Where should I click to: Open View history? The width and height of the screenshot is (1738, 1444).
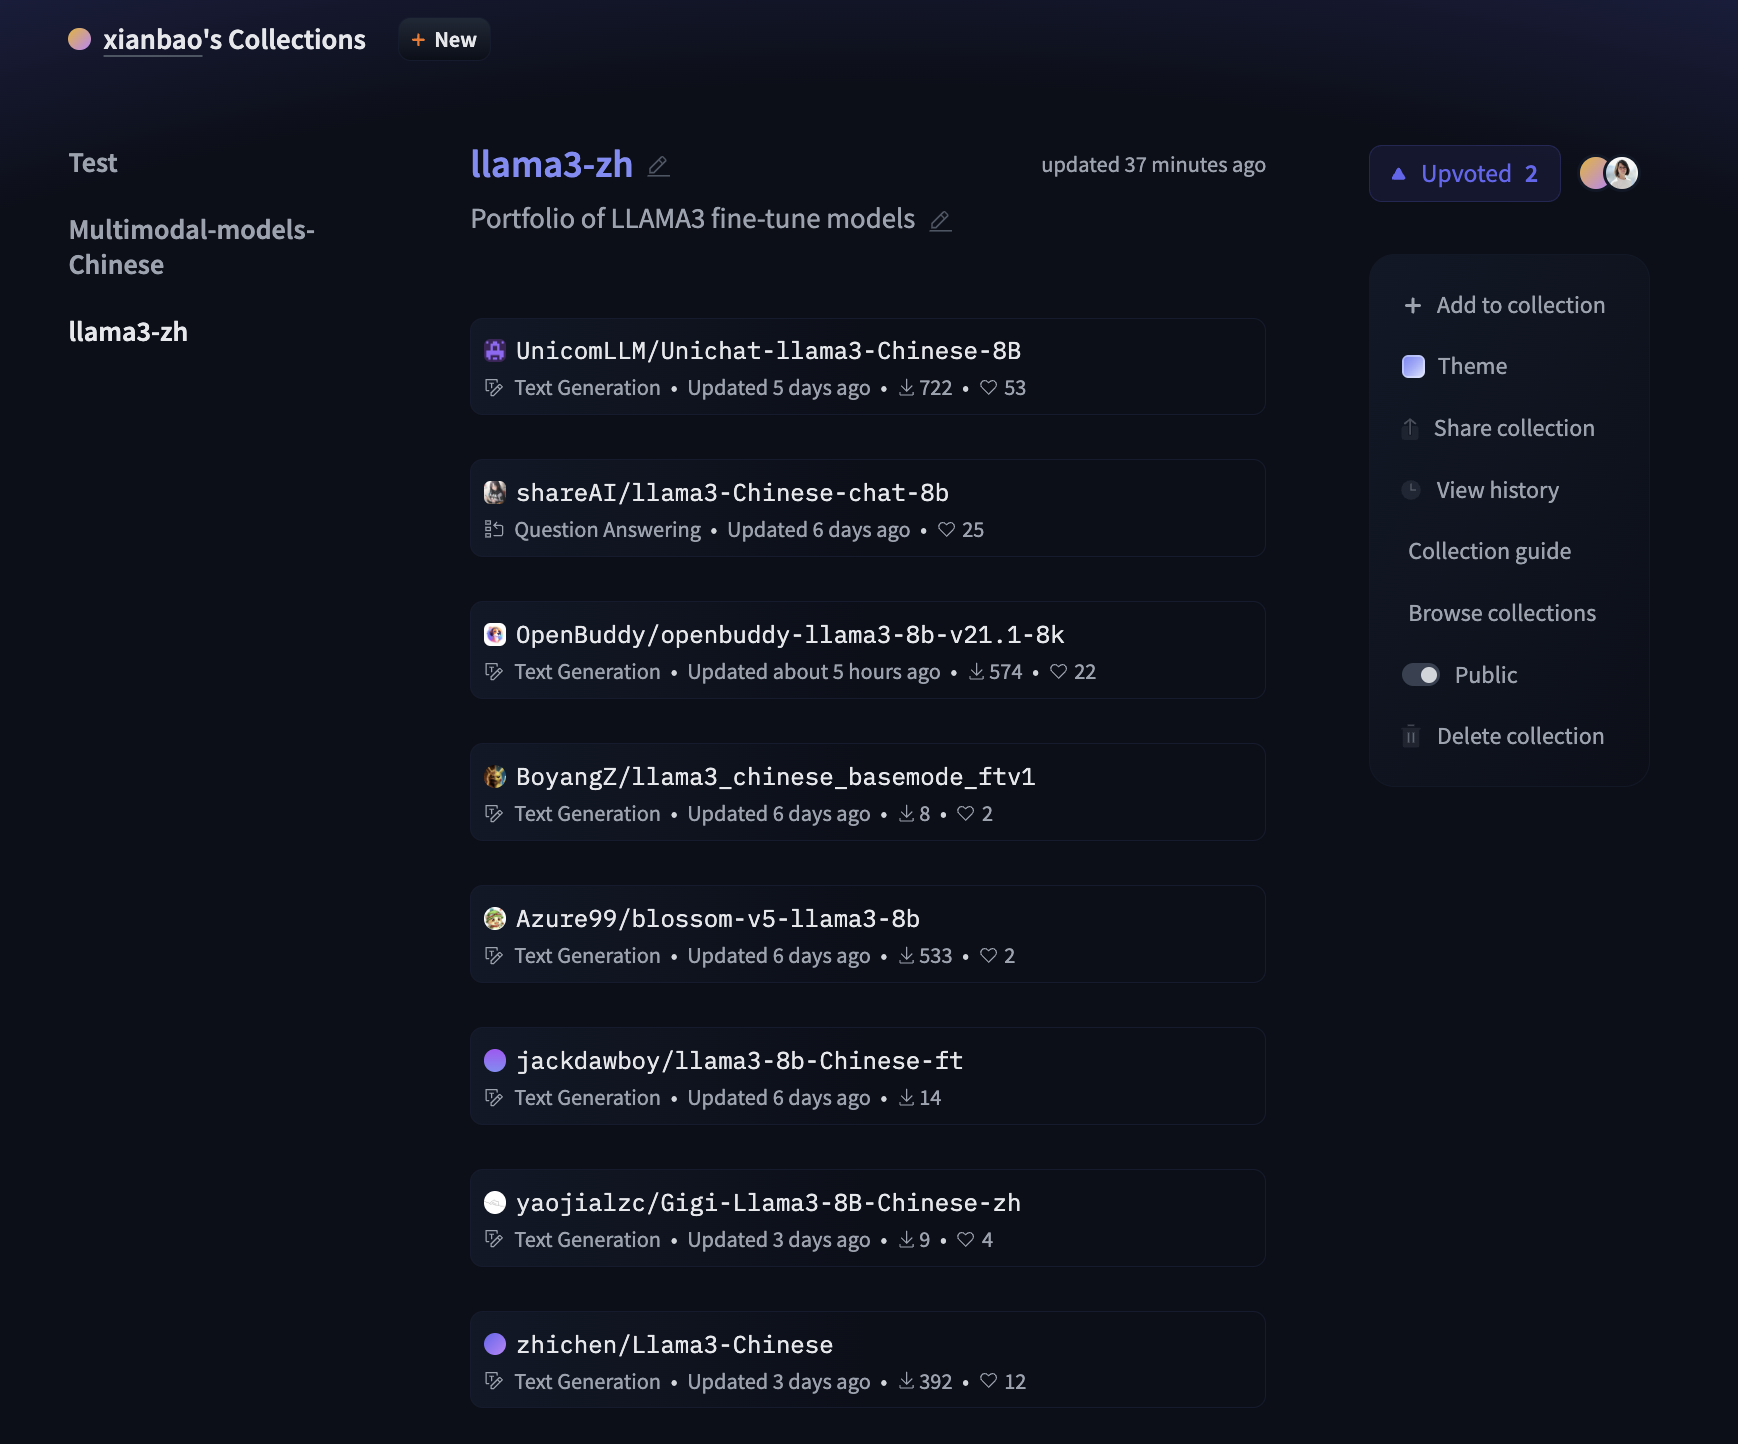(1497, 490)
